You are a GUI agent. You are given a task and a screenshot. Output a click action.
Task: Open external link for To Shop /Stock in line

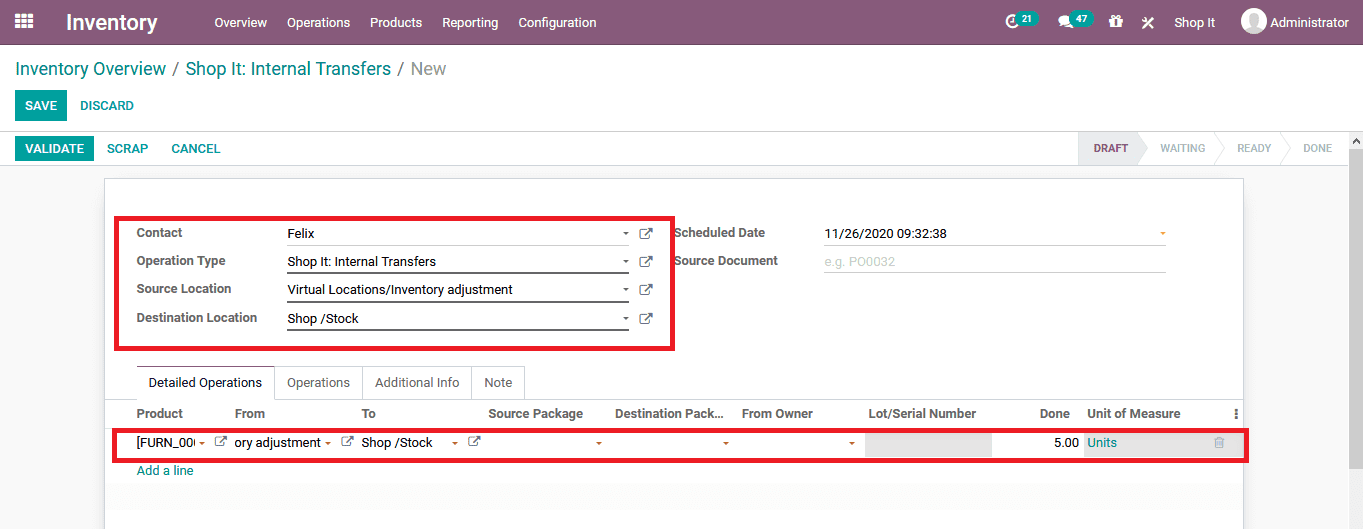[474, 442]
